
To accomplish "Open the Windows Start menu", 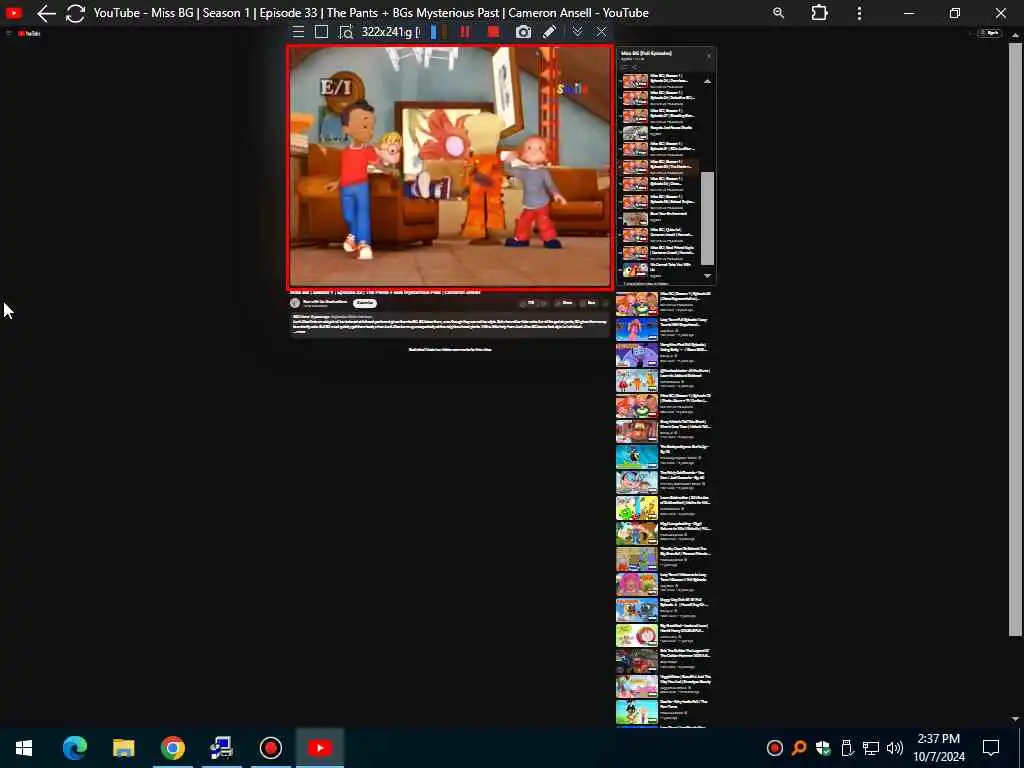I will 24,748.
